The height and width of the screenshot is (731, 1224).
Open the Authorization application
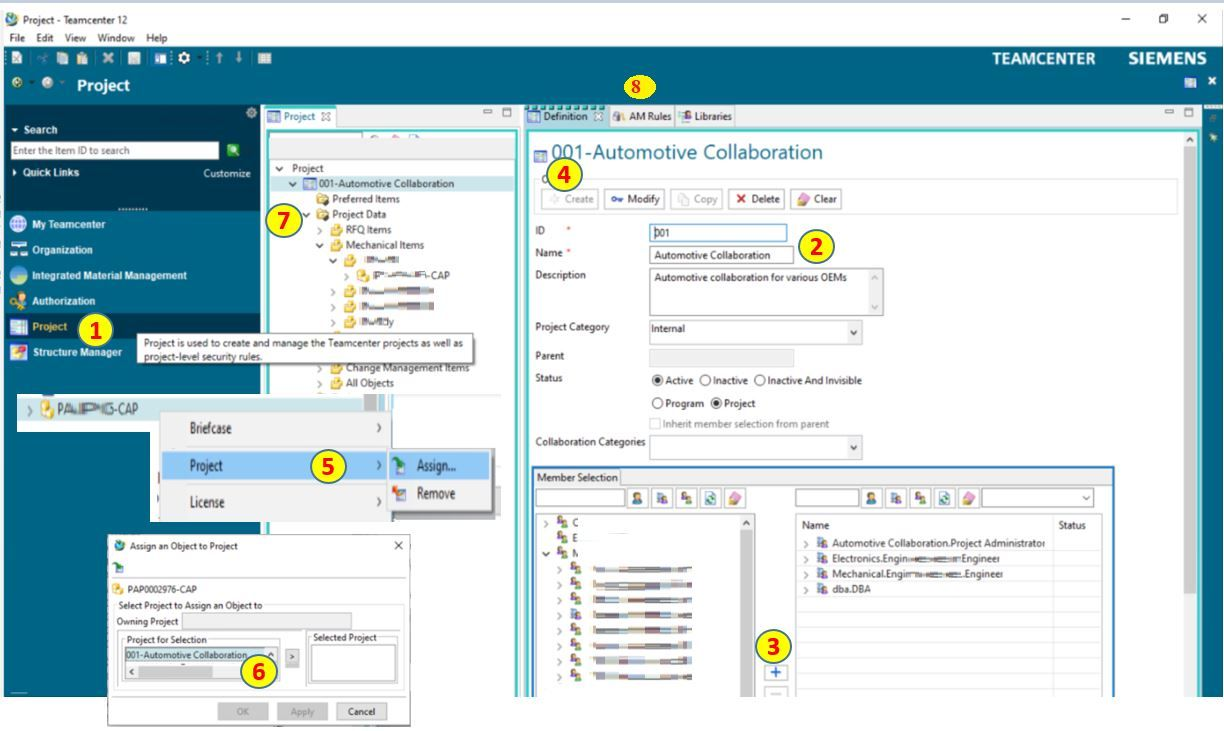[52, 301]
